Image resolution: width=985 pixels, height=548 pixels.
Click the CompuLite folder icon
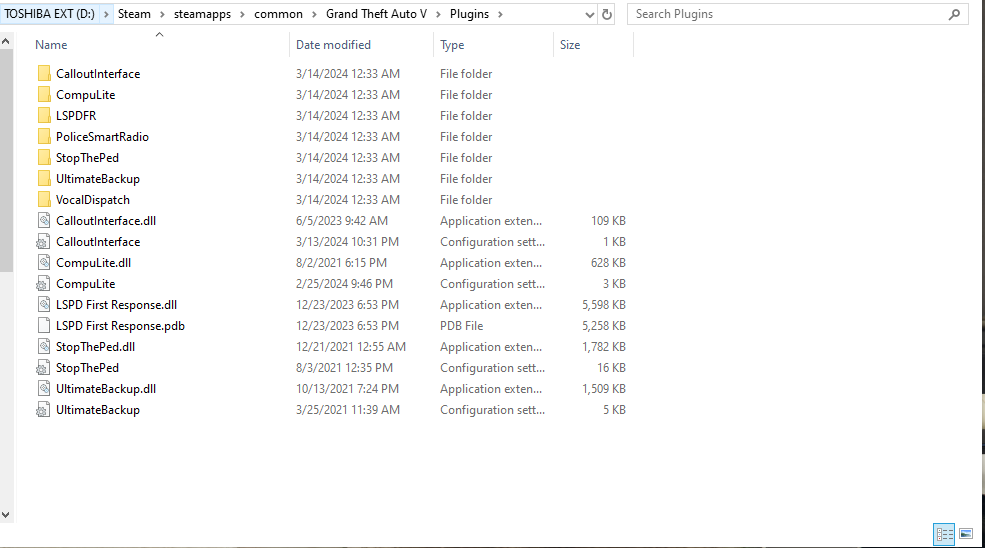coord(44,95)
